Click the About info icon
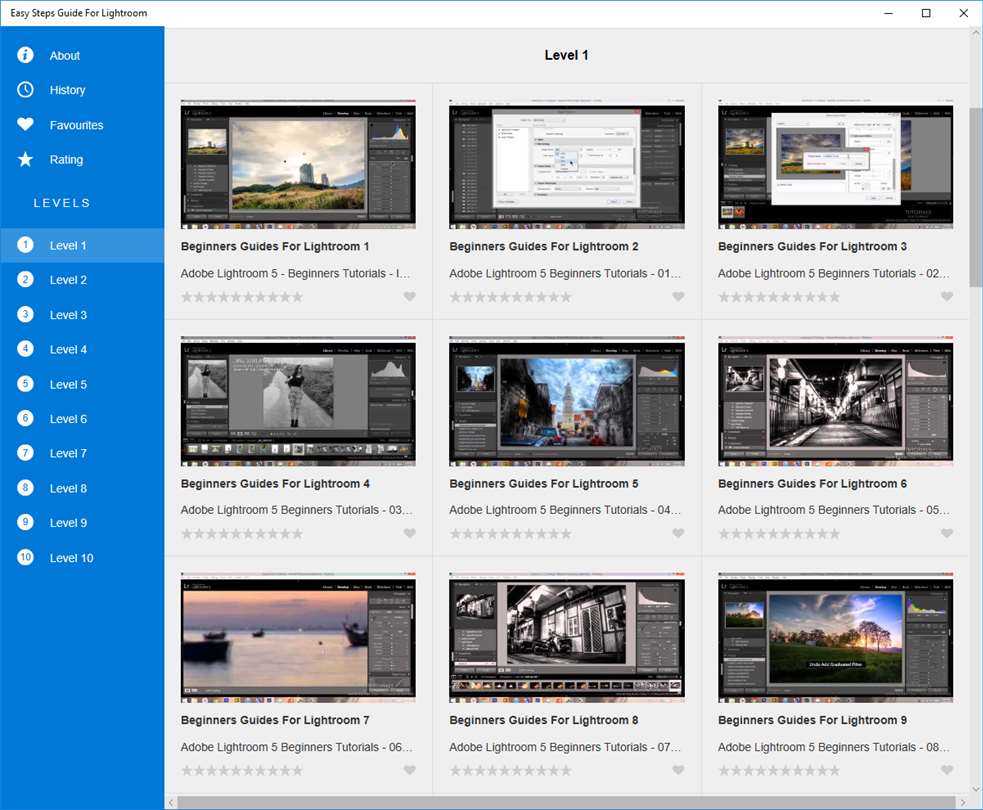 pos(26,55)
